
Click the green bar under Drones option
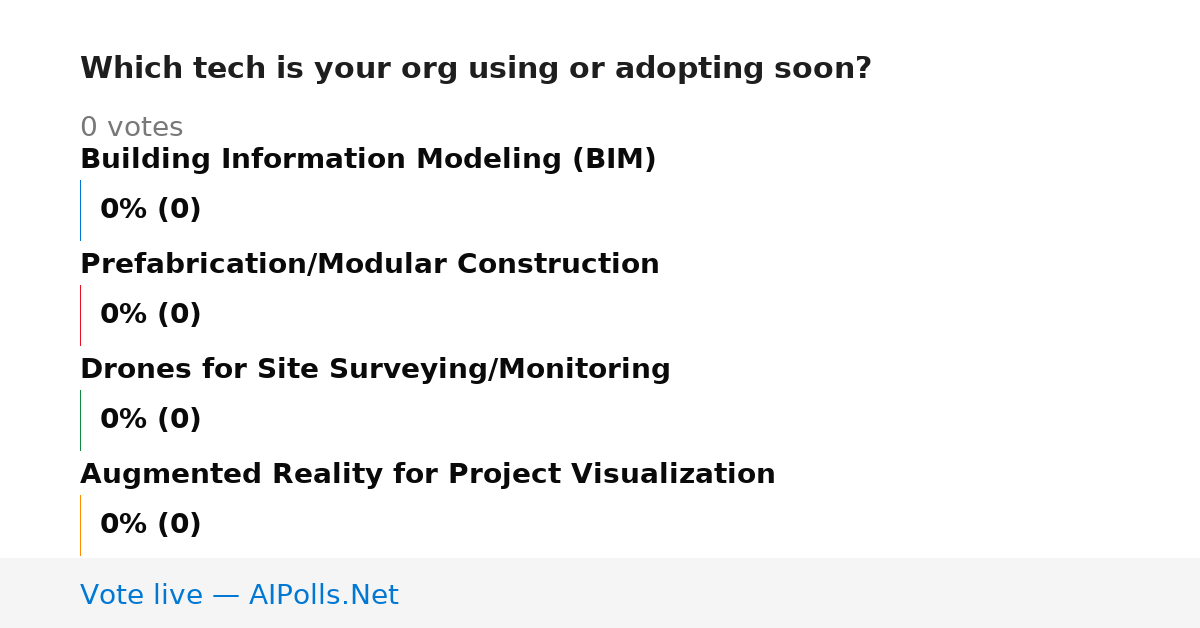(x=80, y=420)
